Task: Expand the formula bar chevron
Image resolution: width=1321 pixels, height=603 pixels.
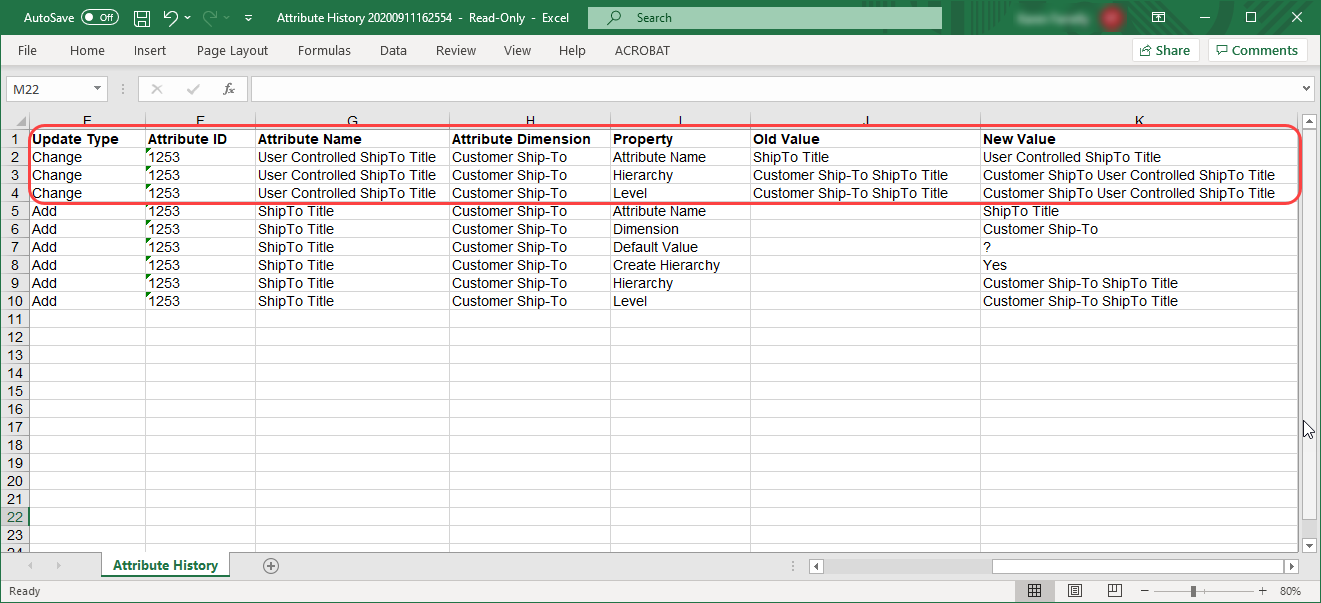Action: [1307, 89]
